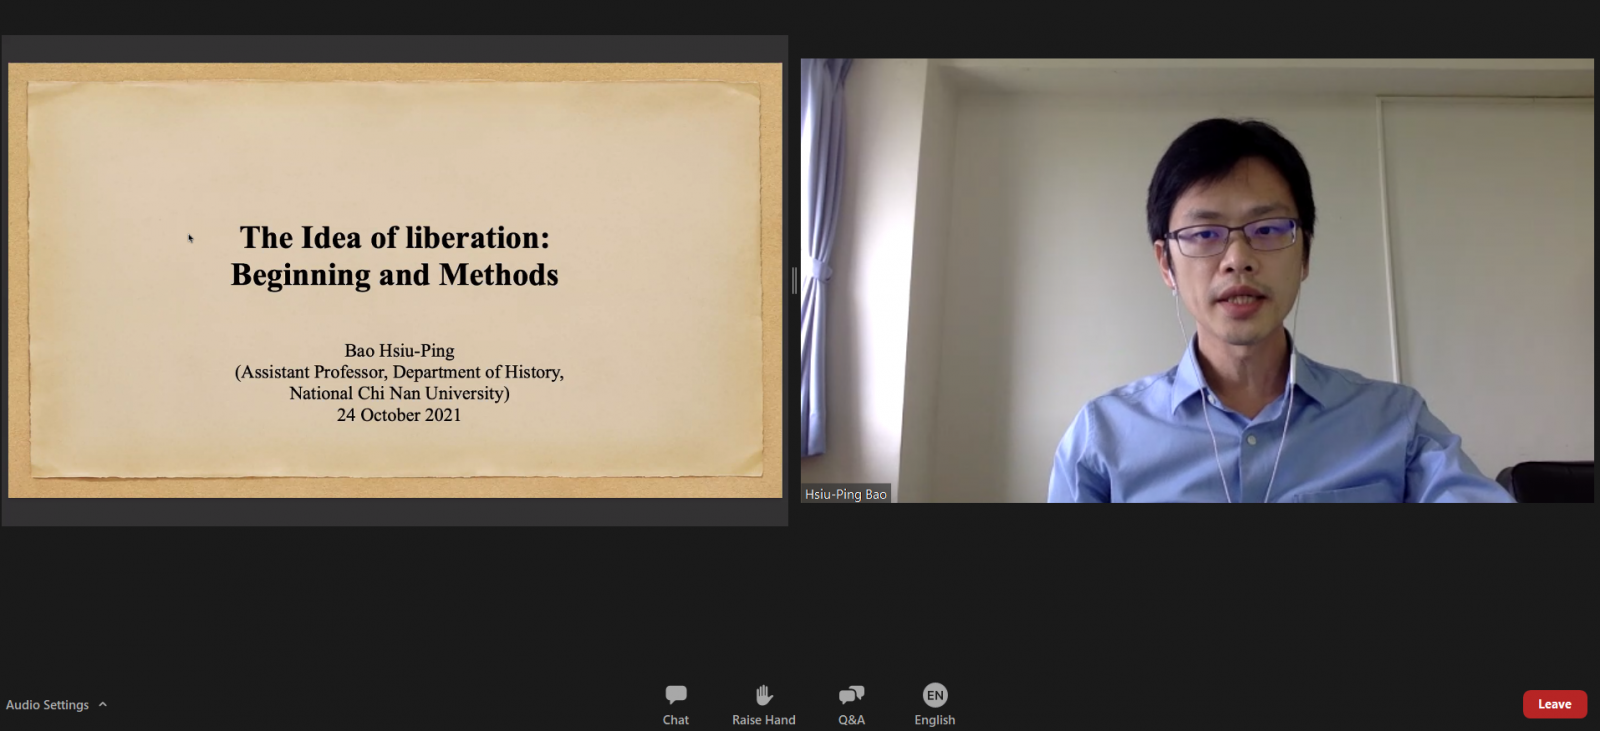The width and height of the screenshot is (1600, 731).
Task: Expand the caret next to Audio Settings
Action: click(x=103, y=705)
